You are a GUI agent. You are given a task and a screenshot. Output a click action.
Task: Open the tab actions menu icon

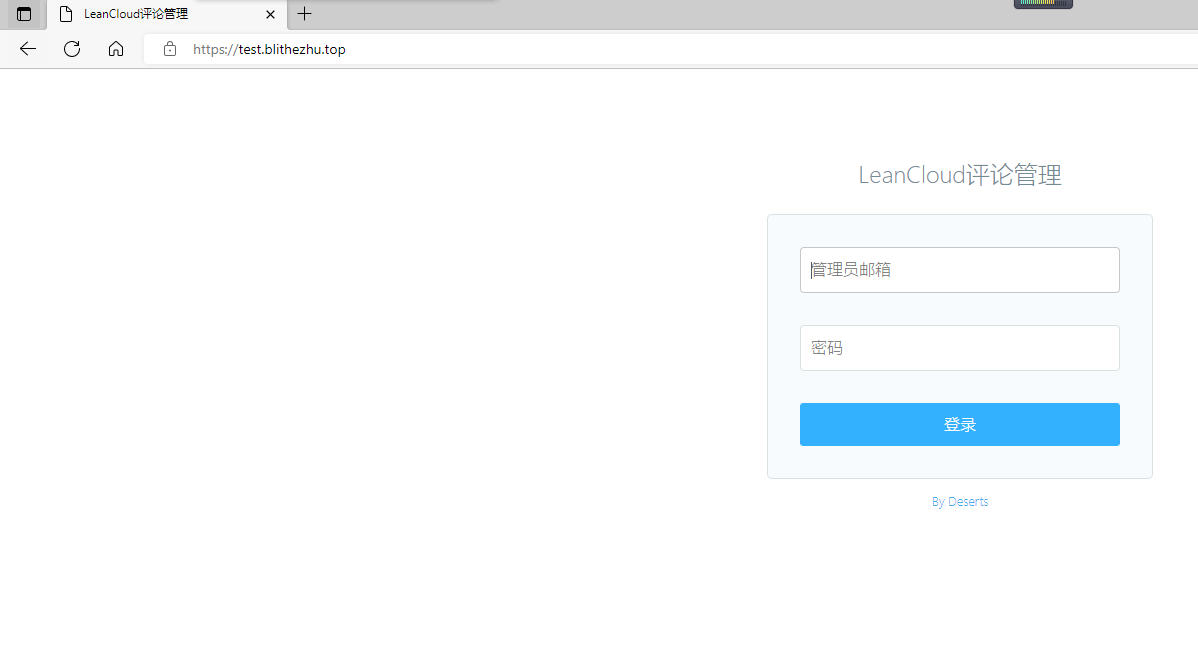[24, 14]
